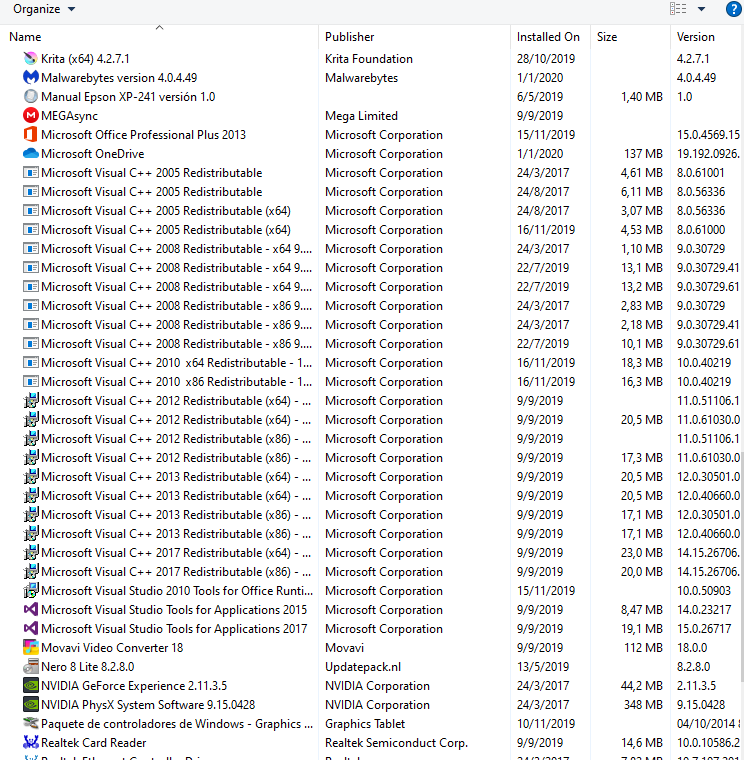Click the Paquete de controladores de Windows icon
744x760 pixels.
[x=31, y=723]
